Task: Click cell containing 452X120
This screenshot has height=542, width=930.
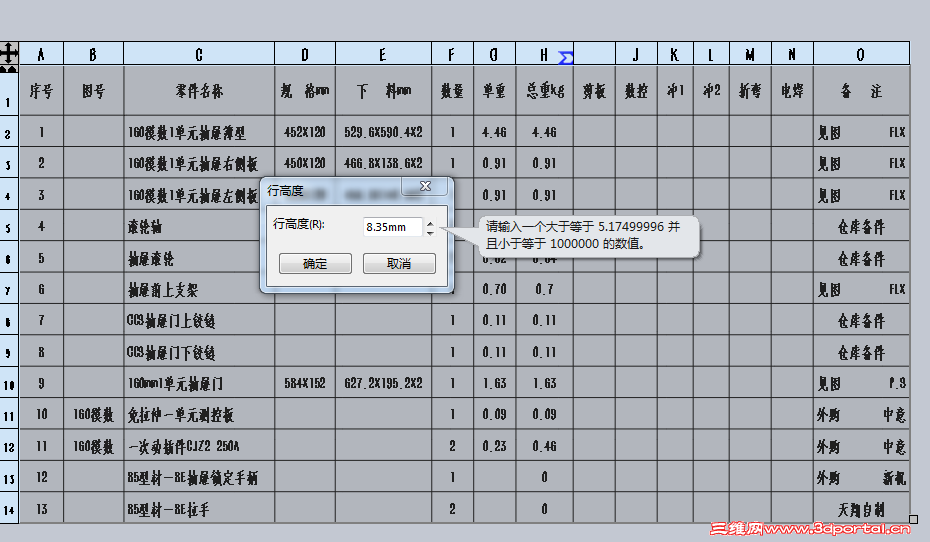Action: 305,132
